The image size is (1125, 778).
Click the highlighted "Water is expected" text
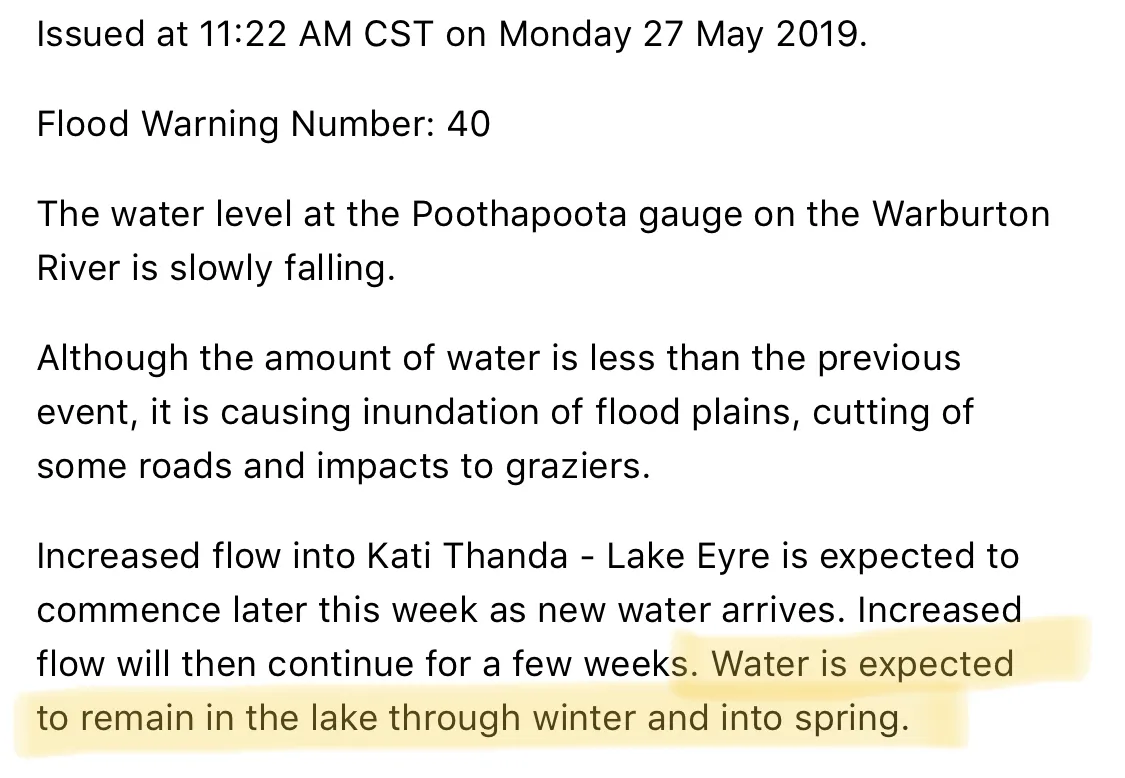[862, 665]
